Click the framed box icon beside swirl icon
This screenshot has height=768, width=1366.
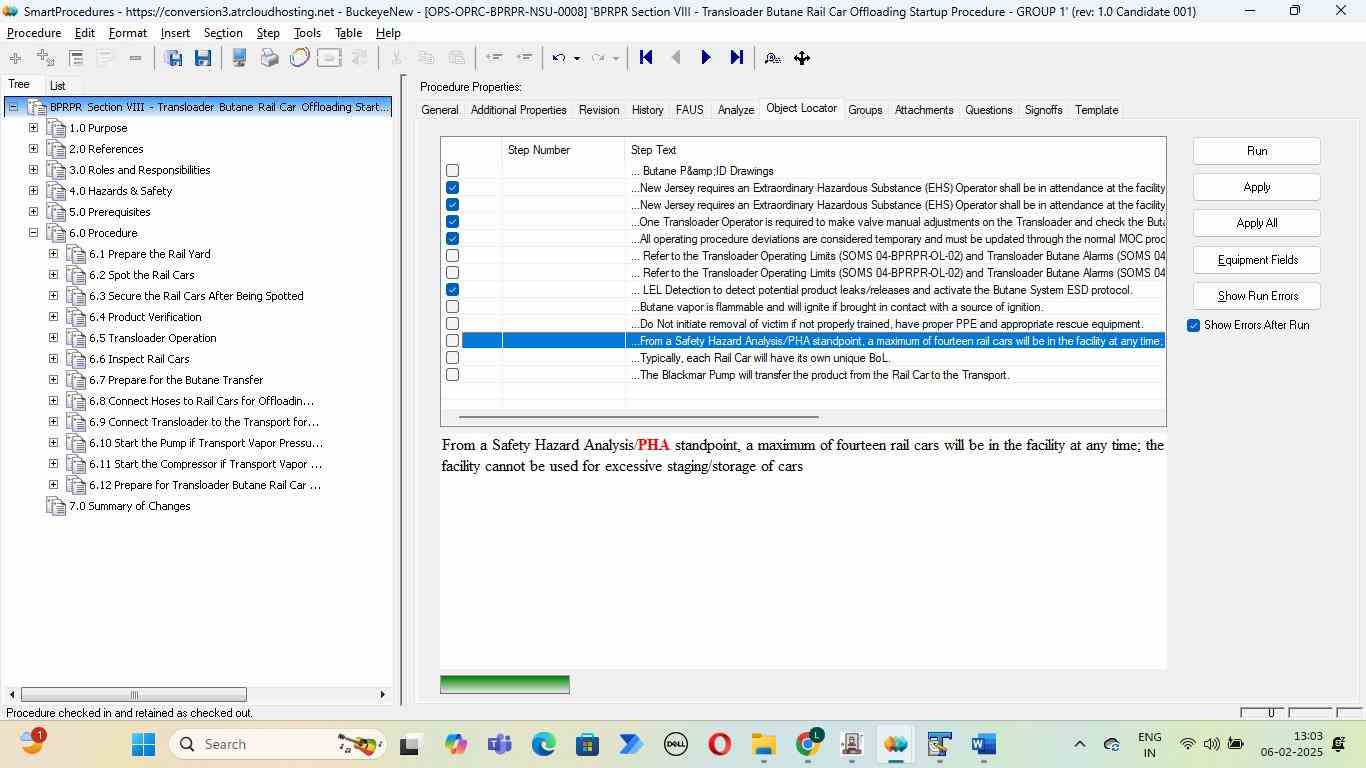click(329, 58)
